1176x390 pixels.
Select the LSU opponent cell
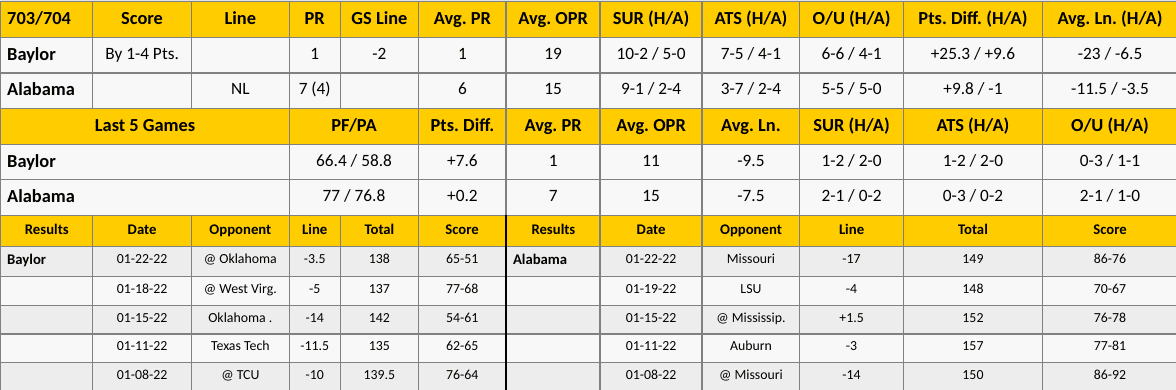click(749, 289)
